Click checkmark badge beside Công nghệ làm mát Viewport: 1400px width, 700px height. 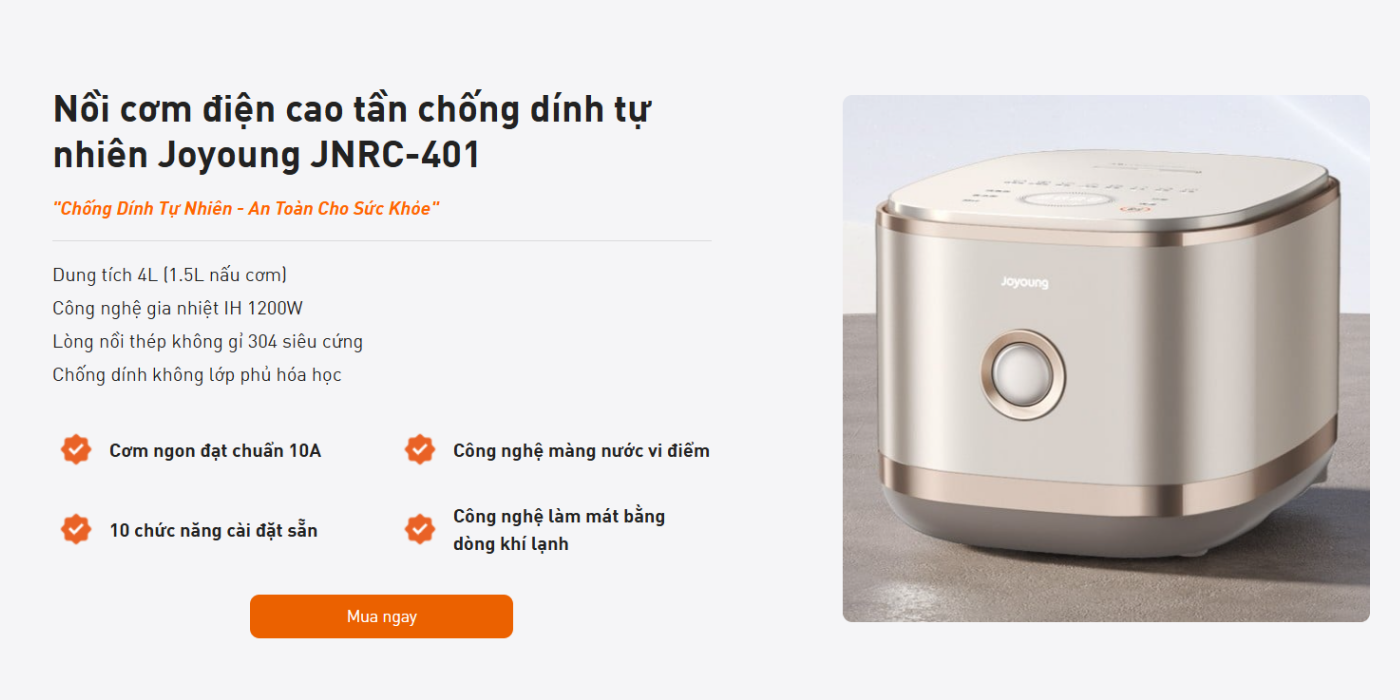click(x=420, y=529)
